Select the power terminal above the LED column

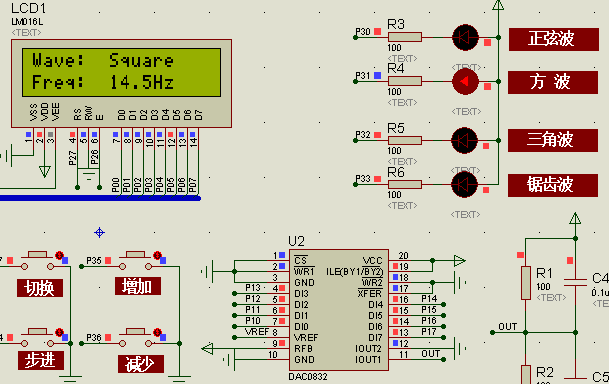pyautogui.click(x=498, y=5)
